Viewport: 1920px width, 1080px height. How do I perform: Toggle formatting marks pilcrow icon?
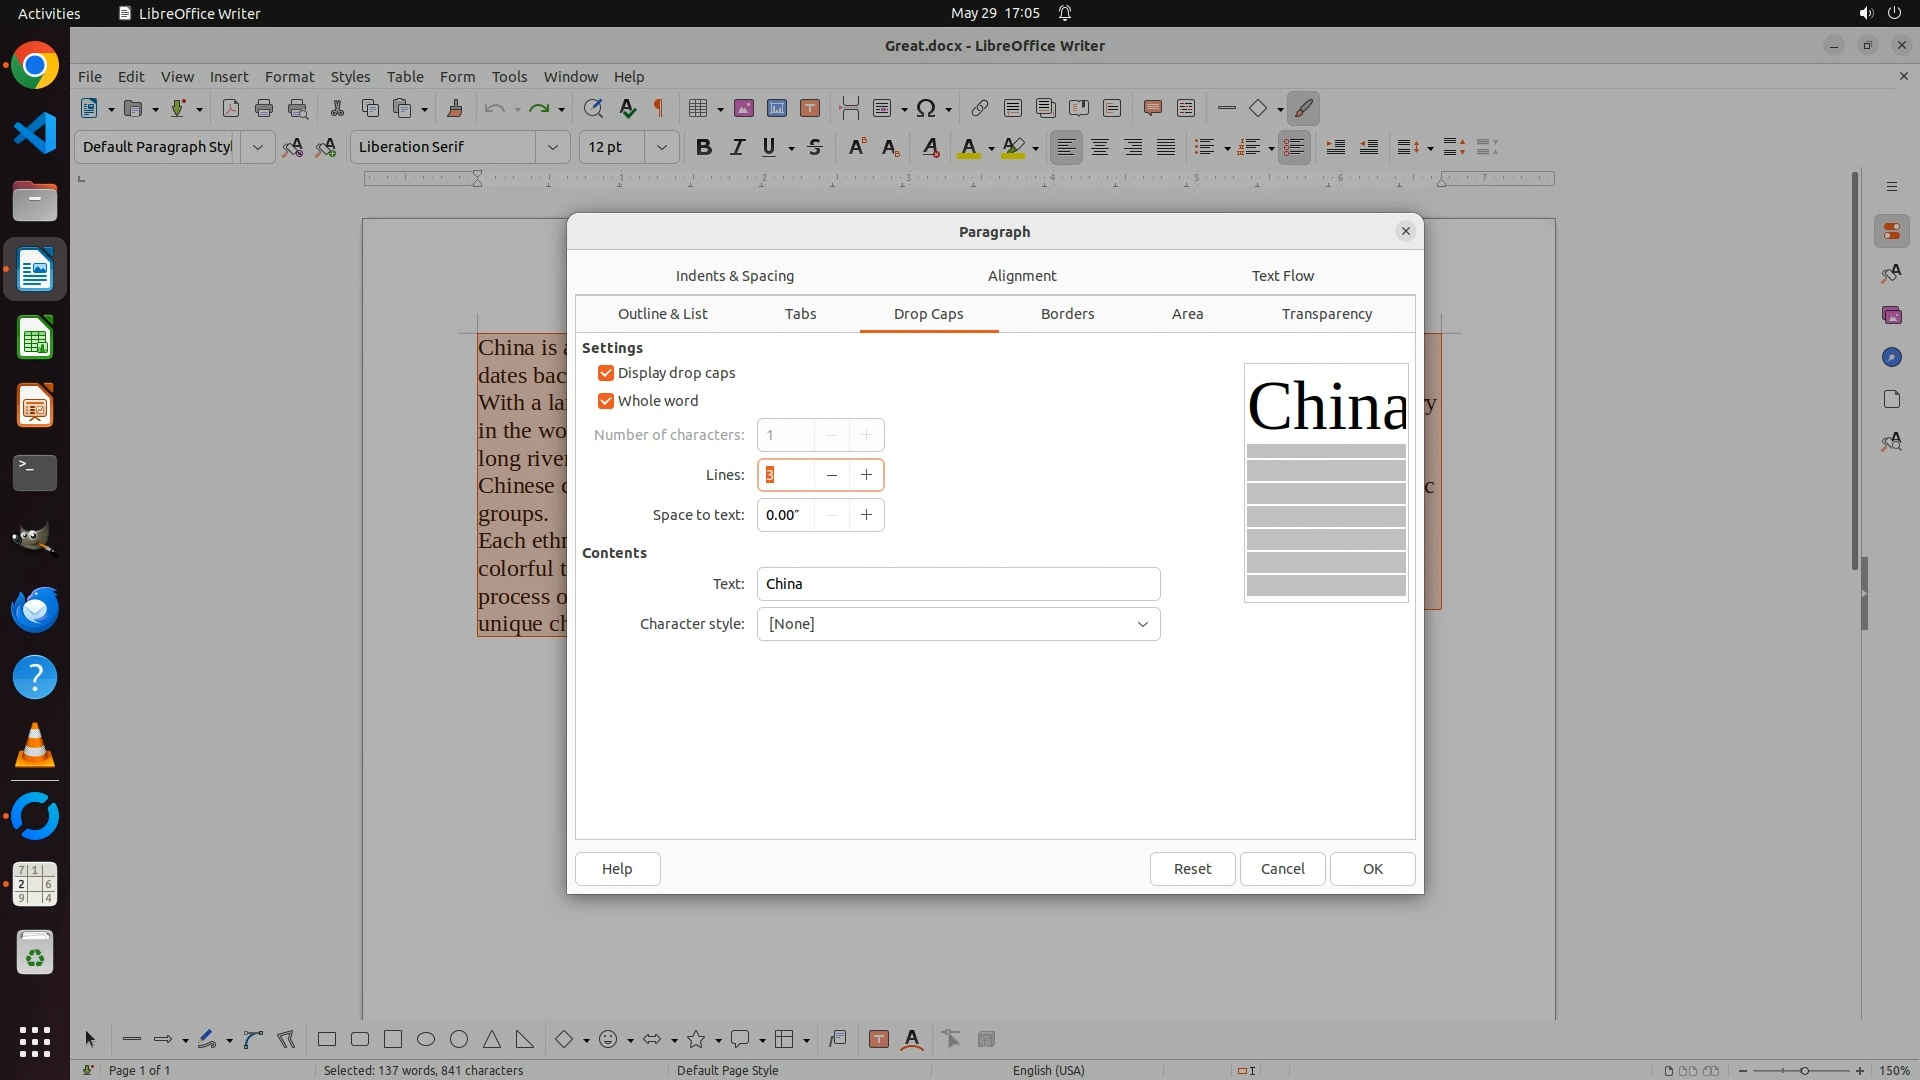click(659, 108)
